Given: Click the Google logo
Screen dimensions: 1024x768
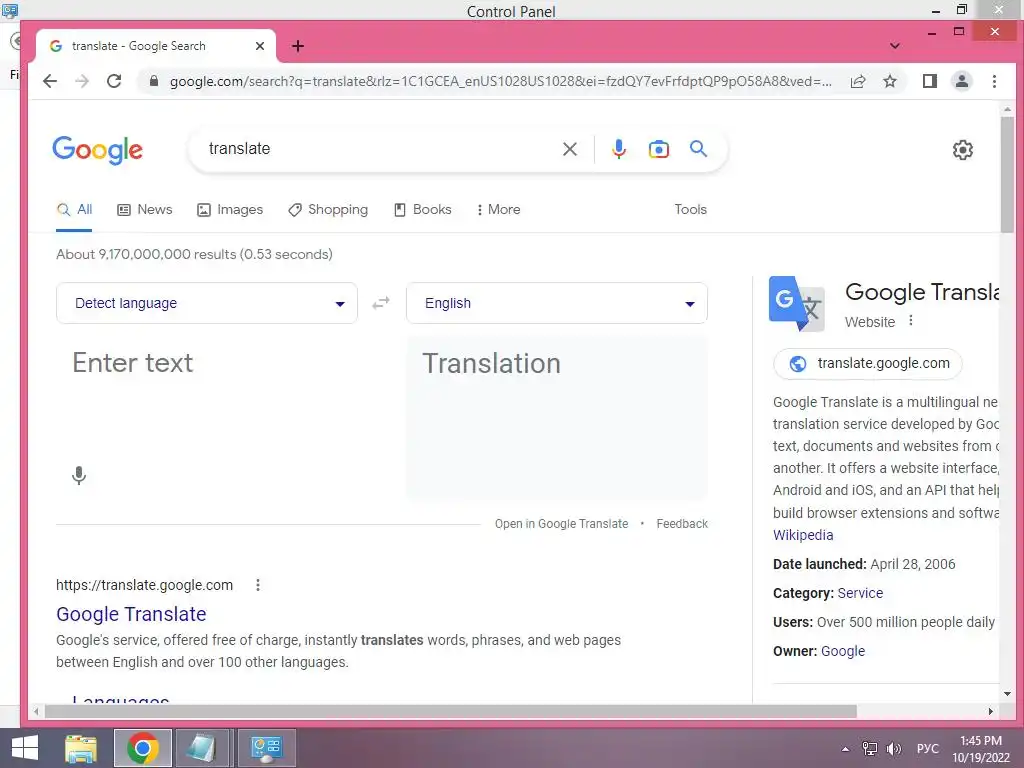Looking at the screenshot, I should pyautogui.click(x=97, y=150).
